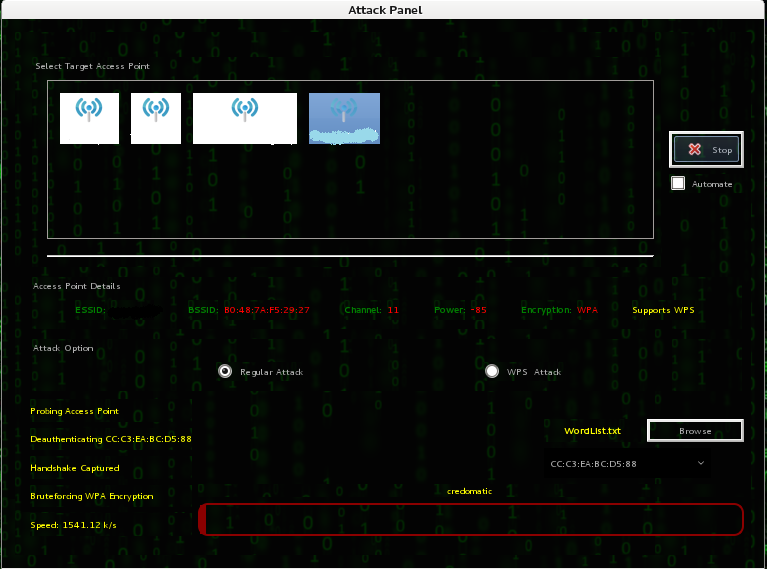Click the Handshake Captured status
This screenshot has height=569, width=767.
pos(75,468)
